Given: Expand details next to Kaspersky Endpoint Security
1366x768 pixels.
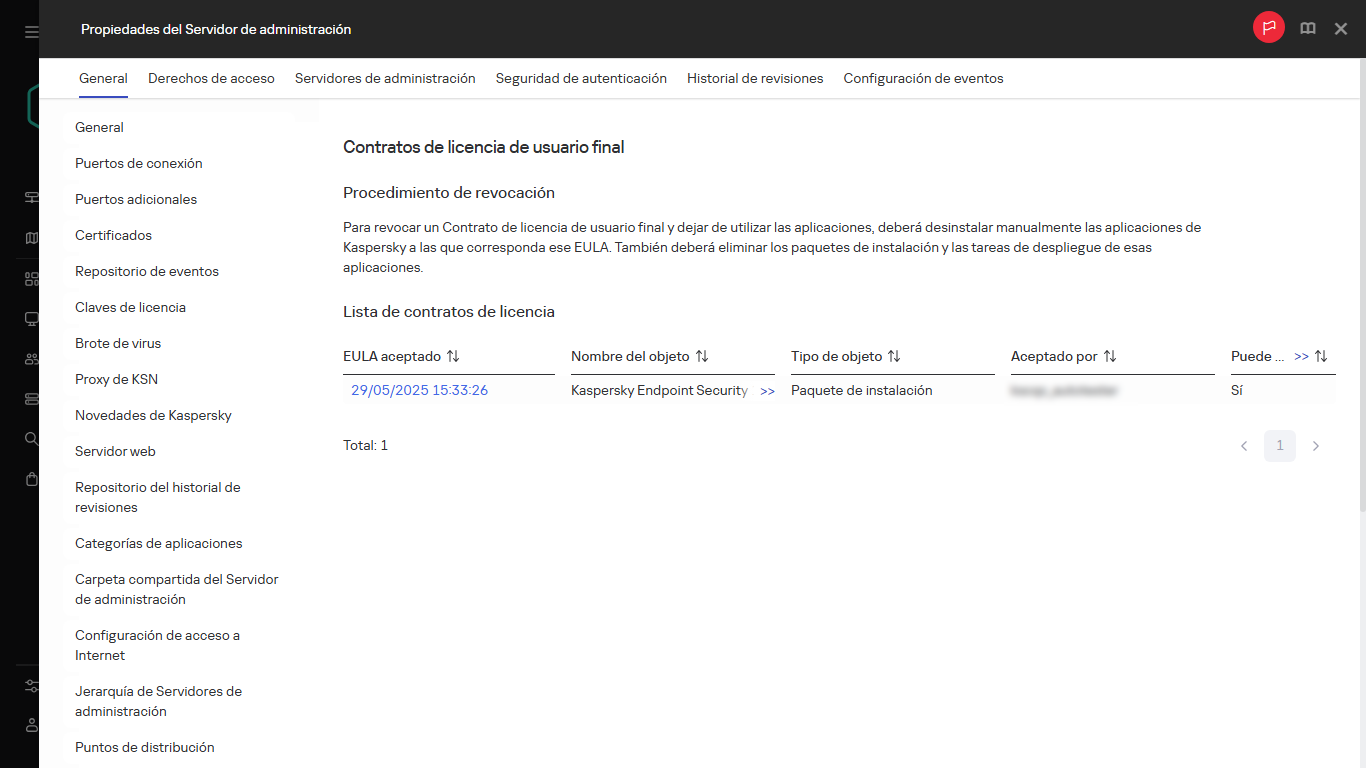Looking at the screenshot, I should [767, 391].
